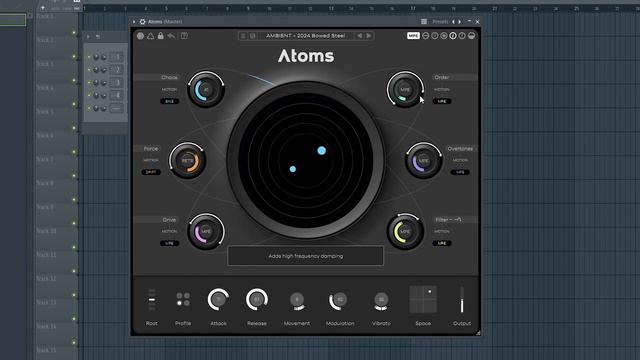640x360 pixels.
Task: Open the Filter motion type selector
Action: [x=442, y=243]
